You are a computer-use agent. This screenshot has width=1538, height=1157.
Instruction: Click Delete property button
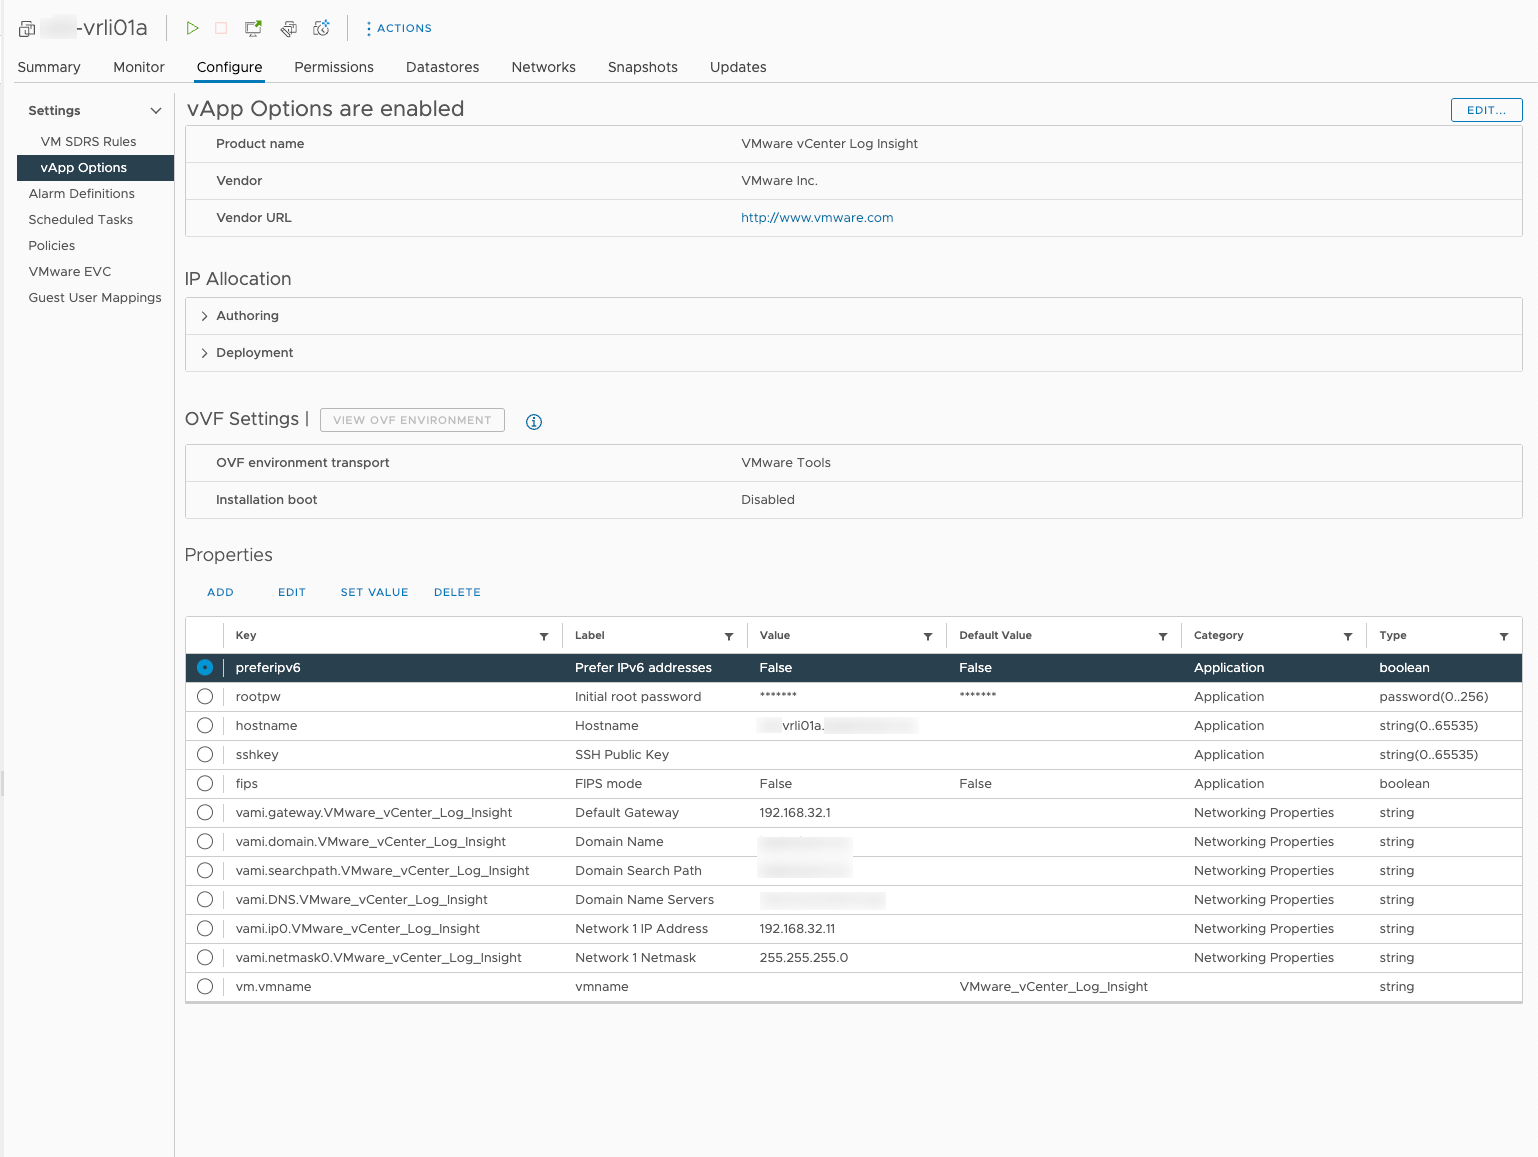pos(457,592)
